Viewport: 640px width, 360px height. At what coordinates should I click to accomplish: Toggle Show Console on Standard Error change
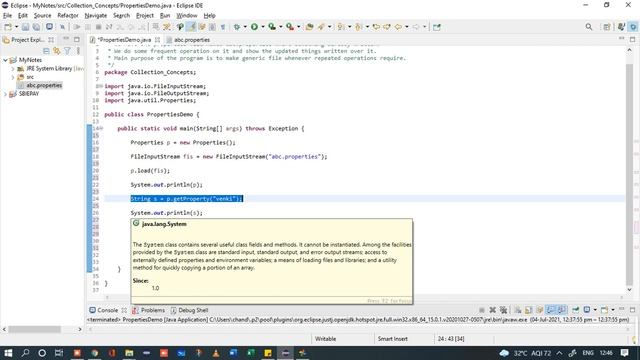[x=562, y=310]
